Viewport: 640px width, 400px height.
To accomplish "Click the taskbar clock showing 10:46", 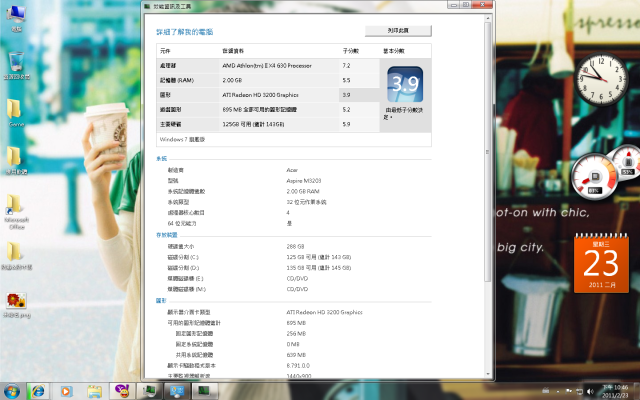I will [616, 391].
